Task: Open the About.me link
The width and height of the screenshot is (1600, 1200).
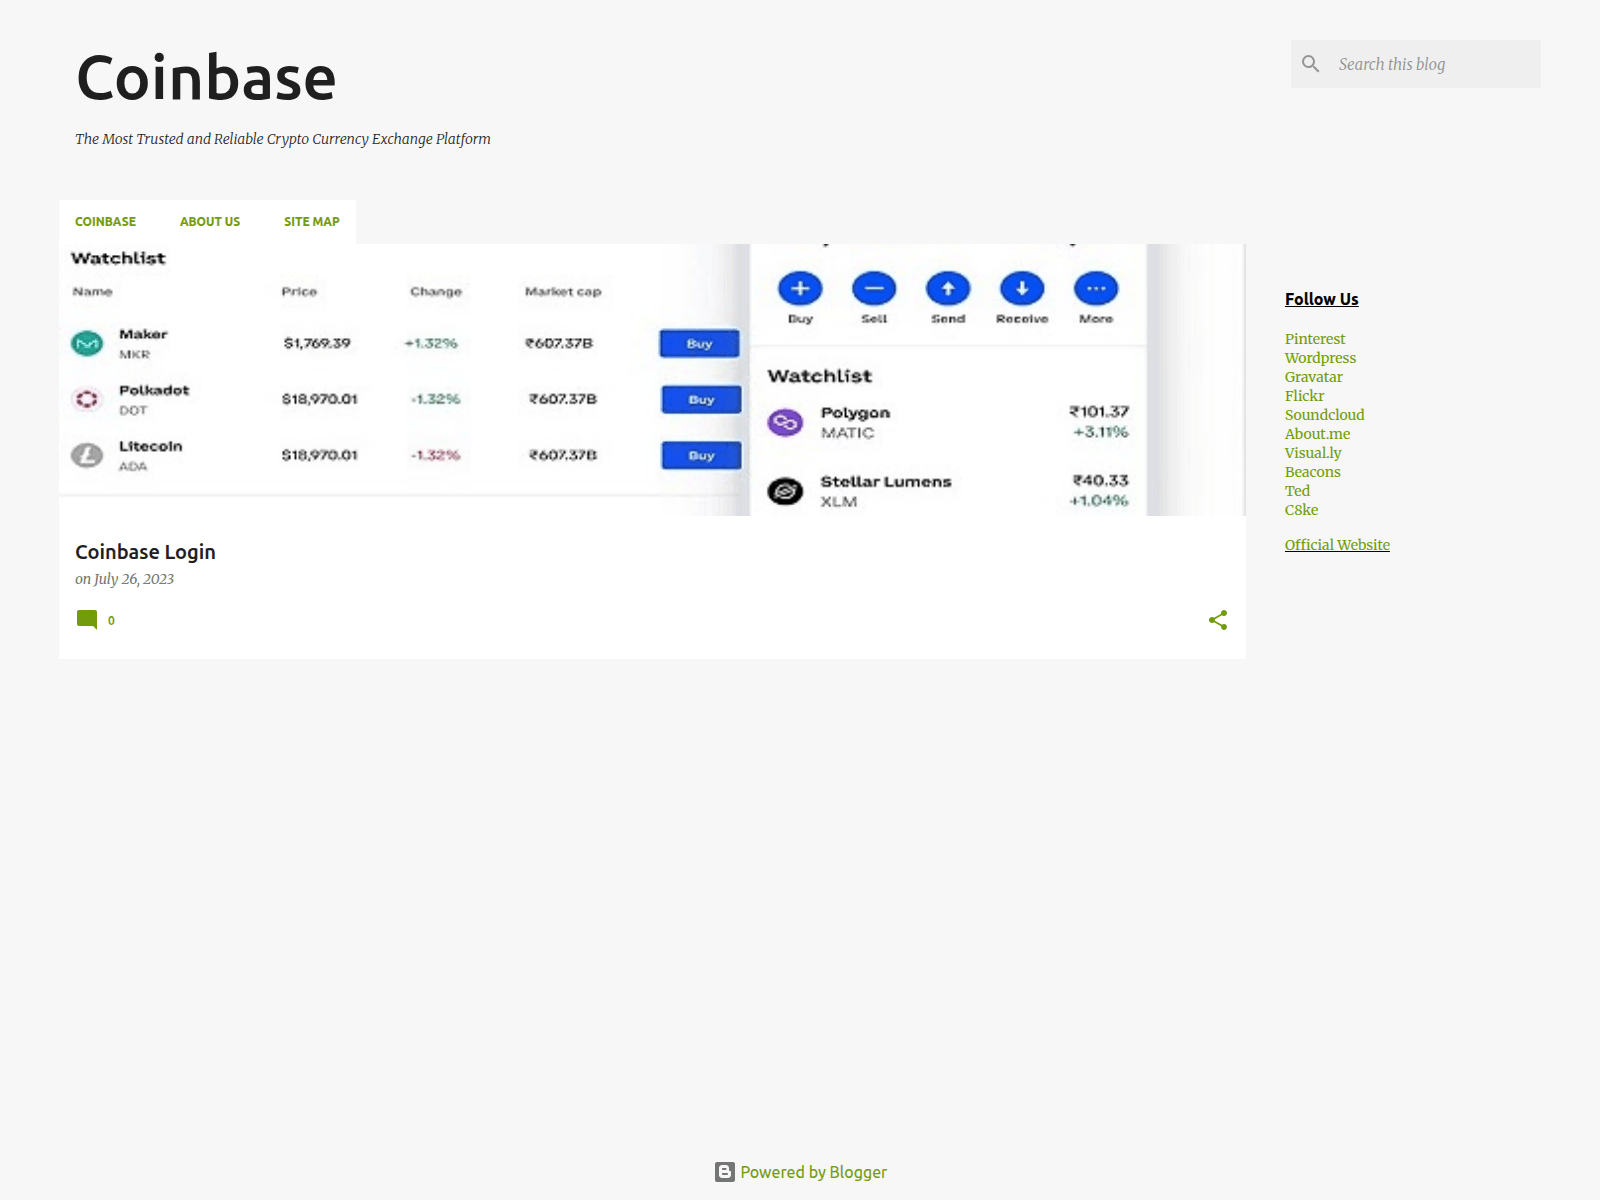Action: tap(1317, 434)
